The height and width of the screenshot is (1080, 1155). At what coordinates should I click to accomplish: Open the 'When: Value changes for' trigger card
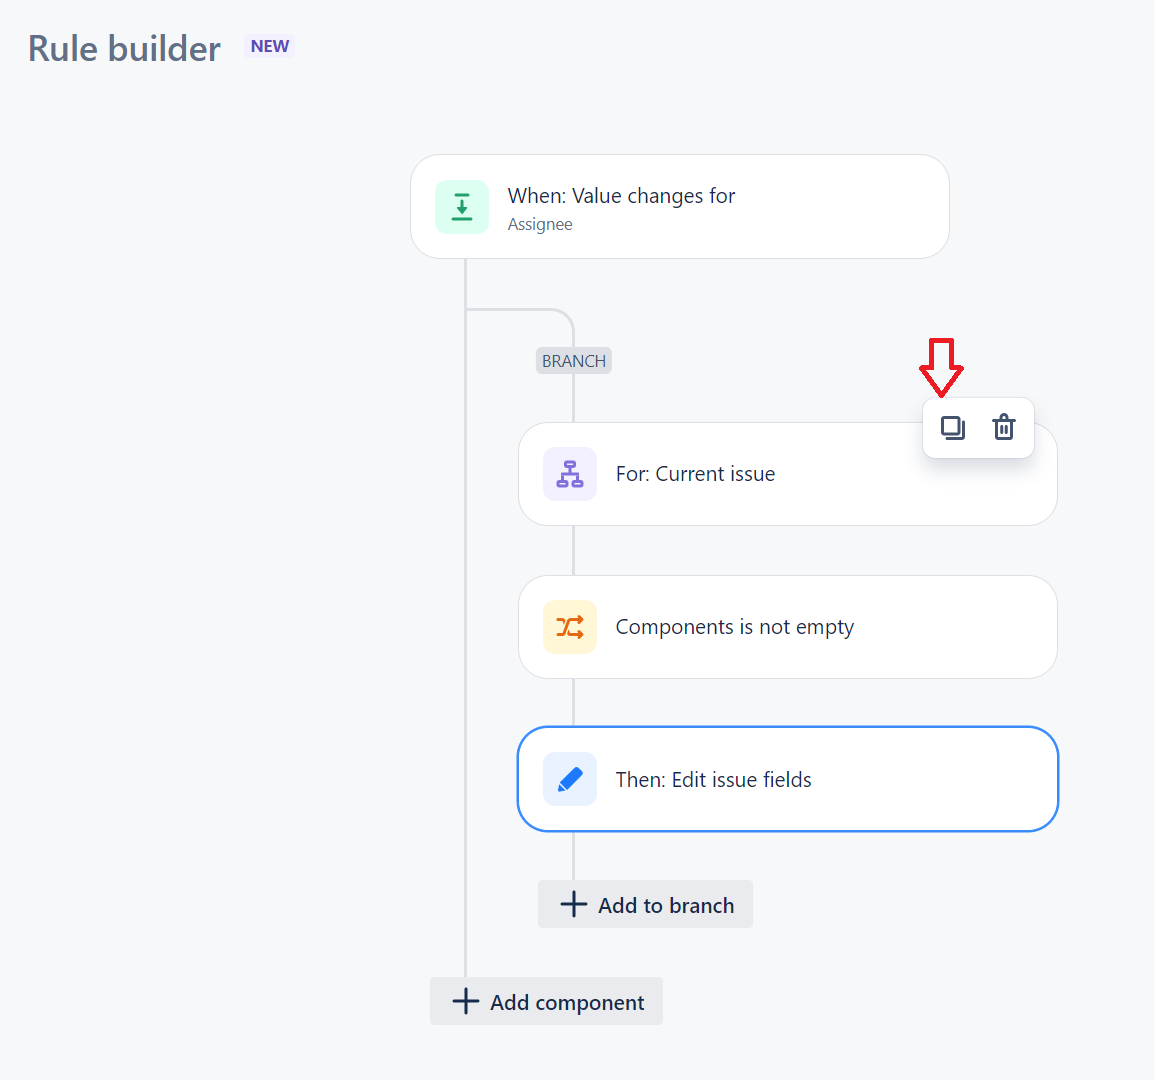pyautogui.click(x=679, y=207)
